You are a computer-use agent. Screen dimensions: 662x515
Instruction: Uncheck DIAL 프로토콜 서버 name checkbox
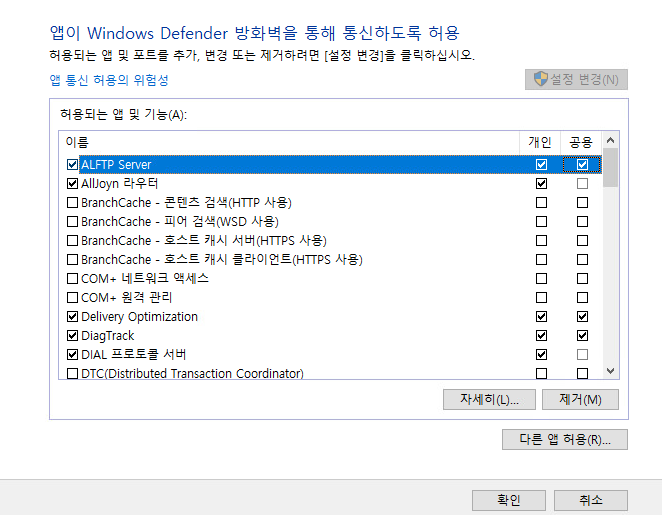click(72, 355)
